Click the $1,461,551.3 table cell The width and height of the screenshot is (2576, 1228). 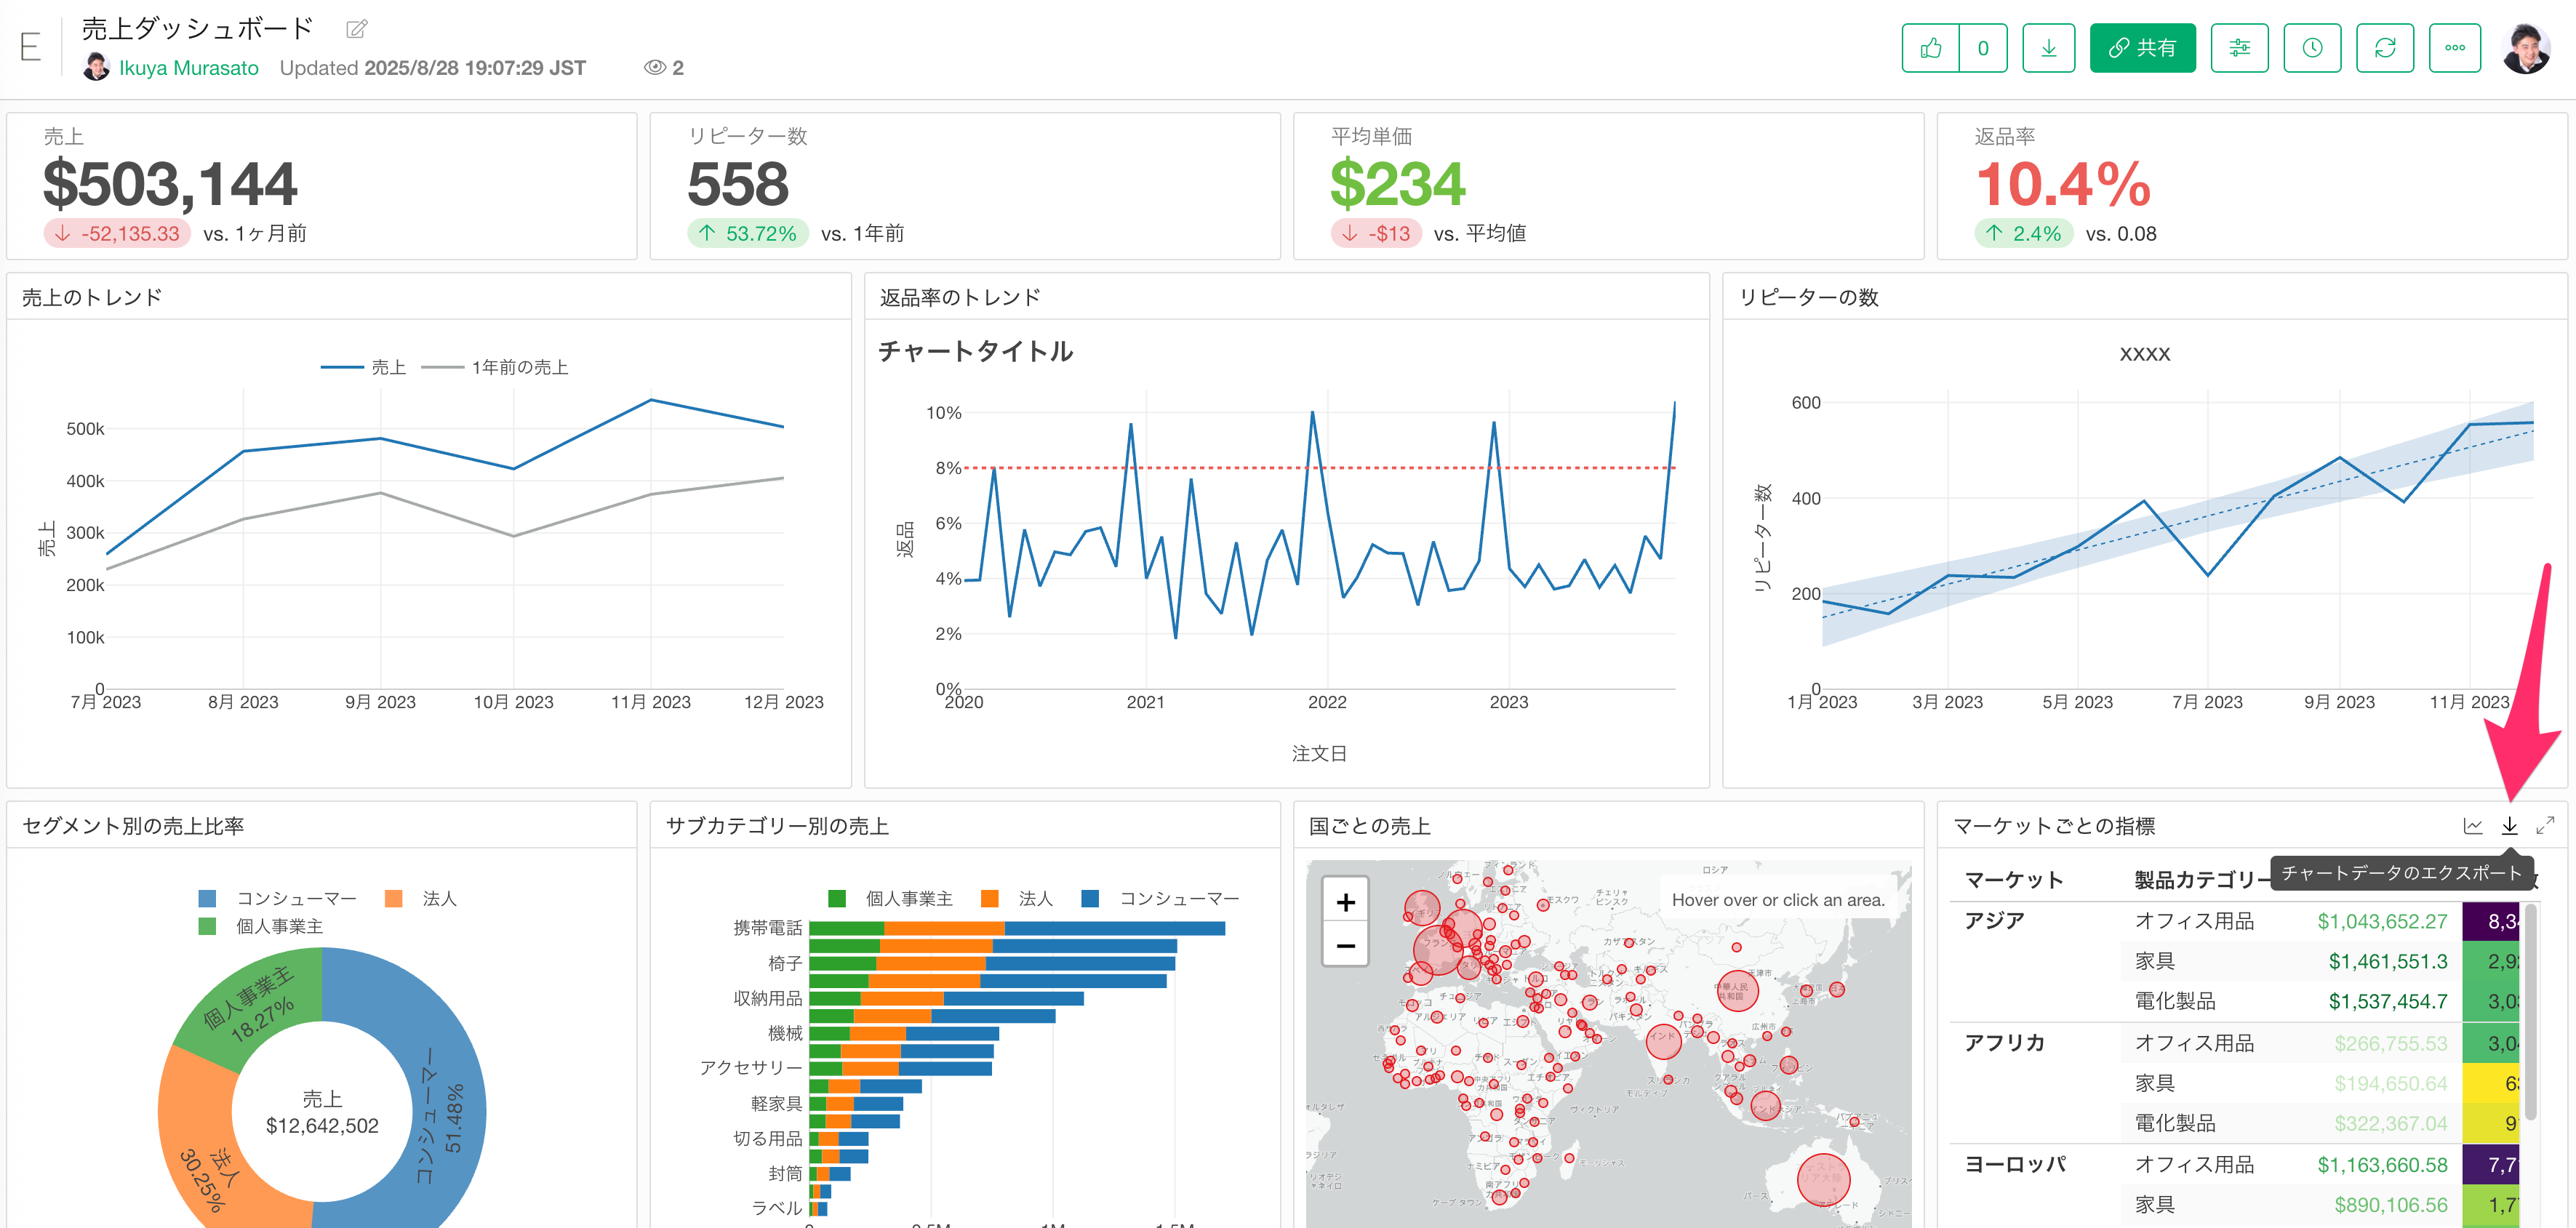(2388, 961)
